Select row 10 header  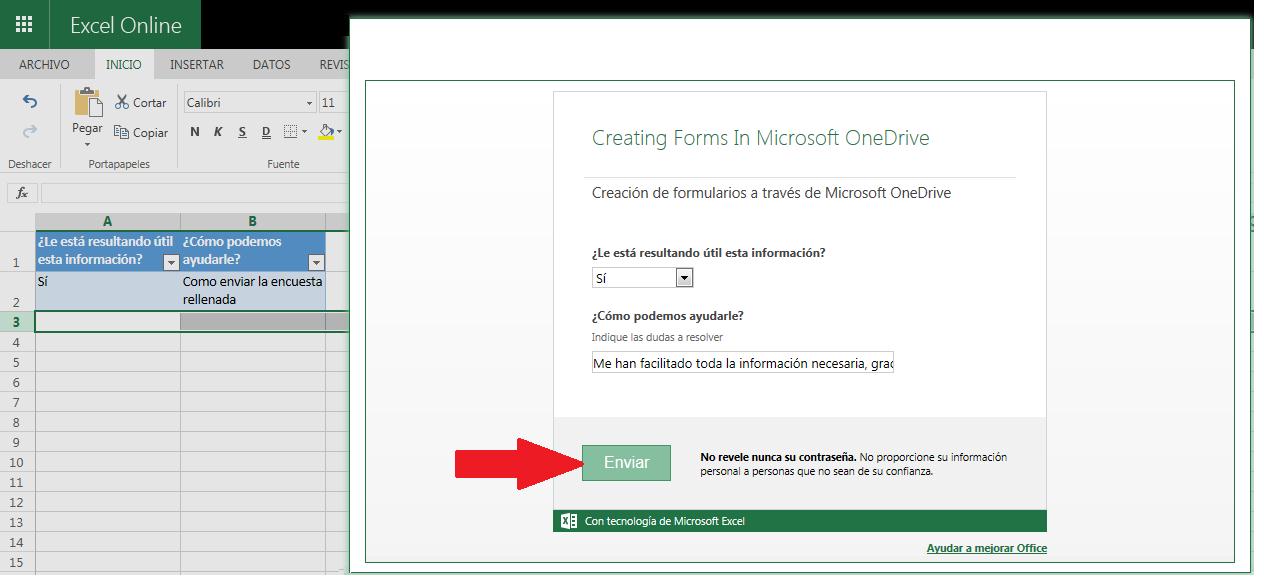[17, 462]
